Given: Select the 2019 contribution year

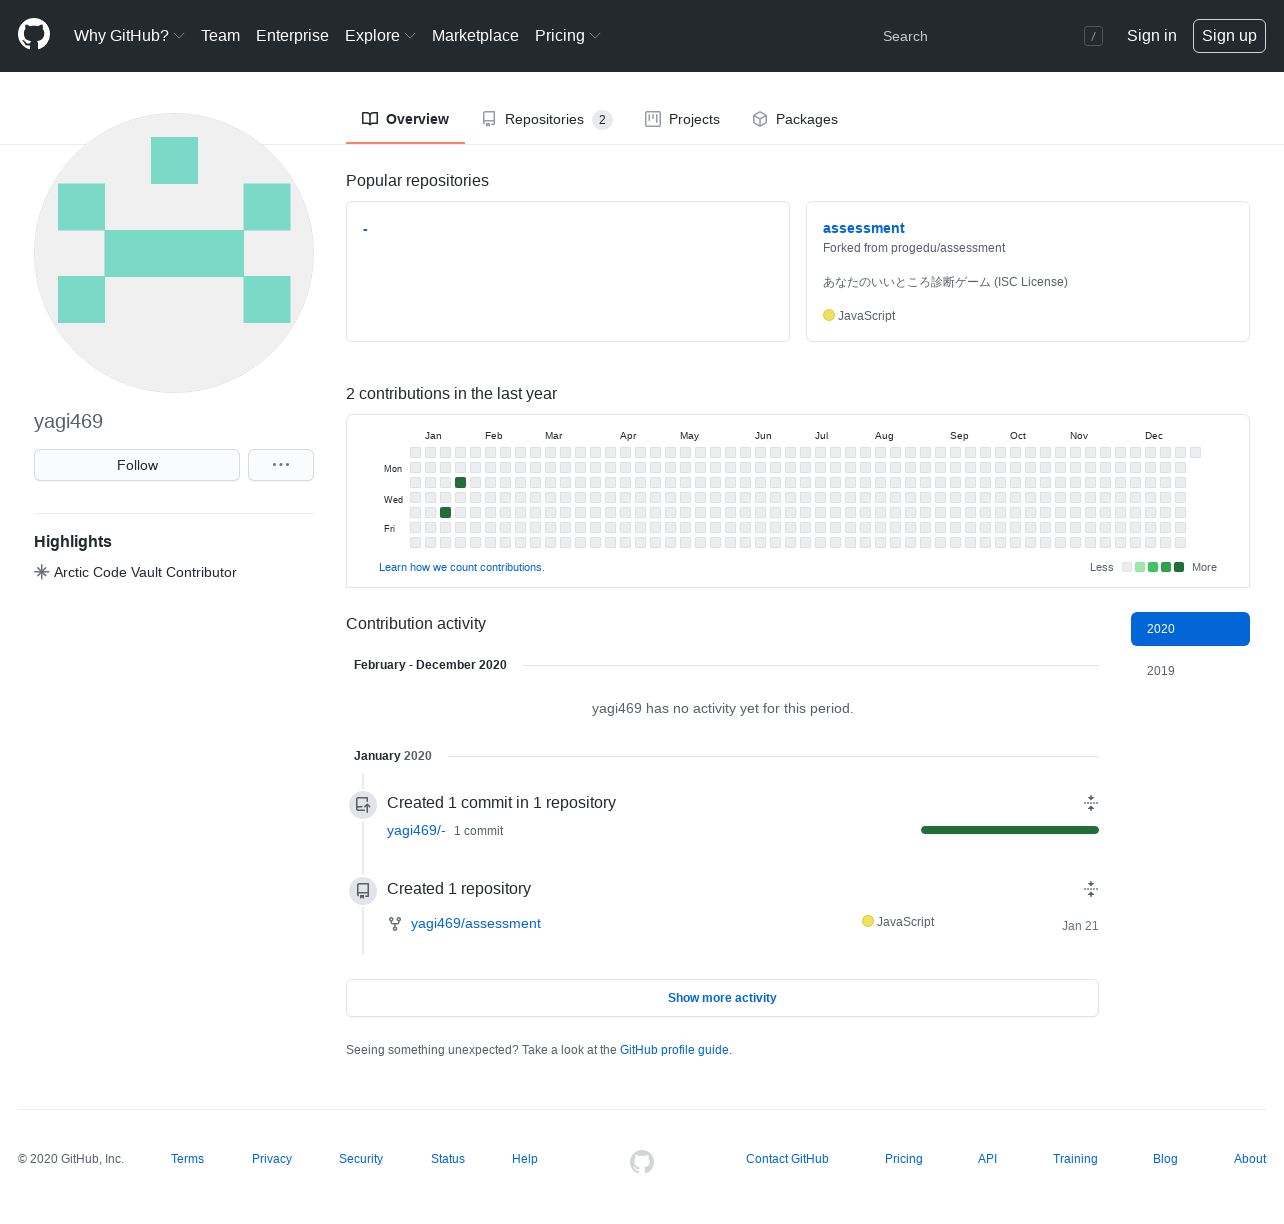Looking at the screenshot, I should pyautogui.click(x=1190, y=671).
